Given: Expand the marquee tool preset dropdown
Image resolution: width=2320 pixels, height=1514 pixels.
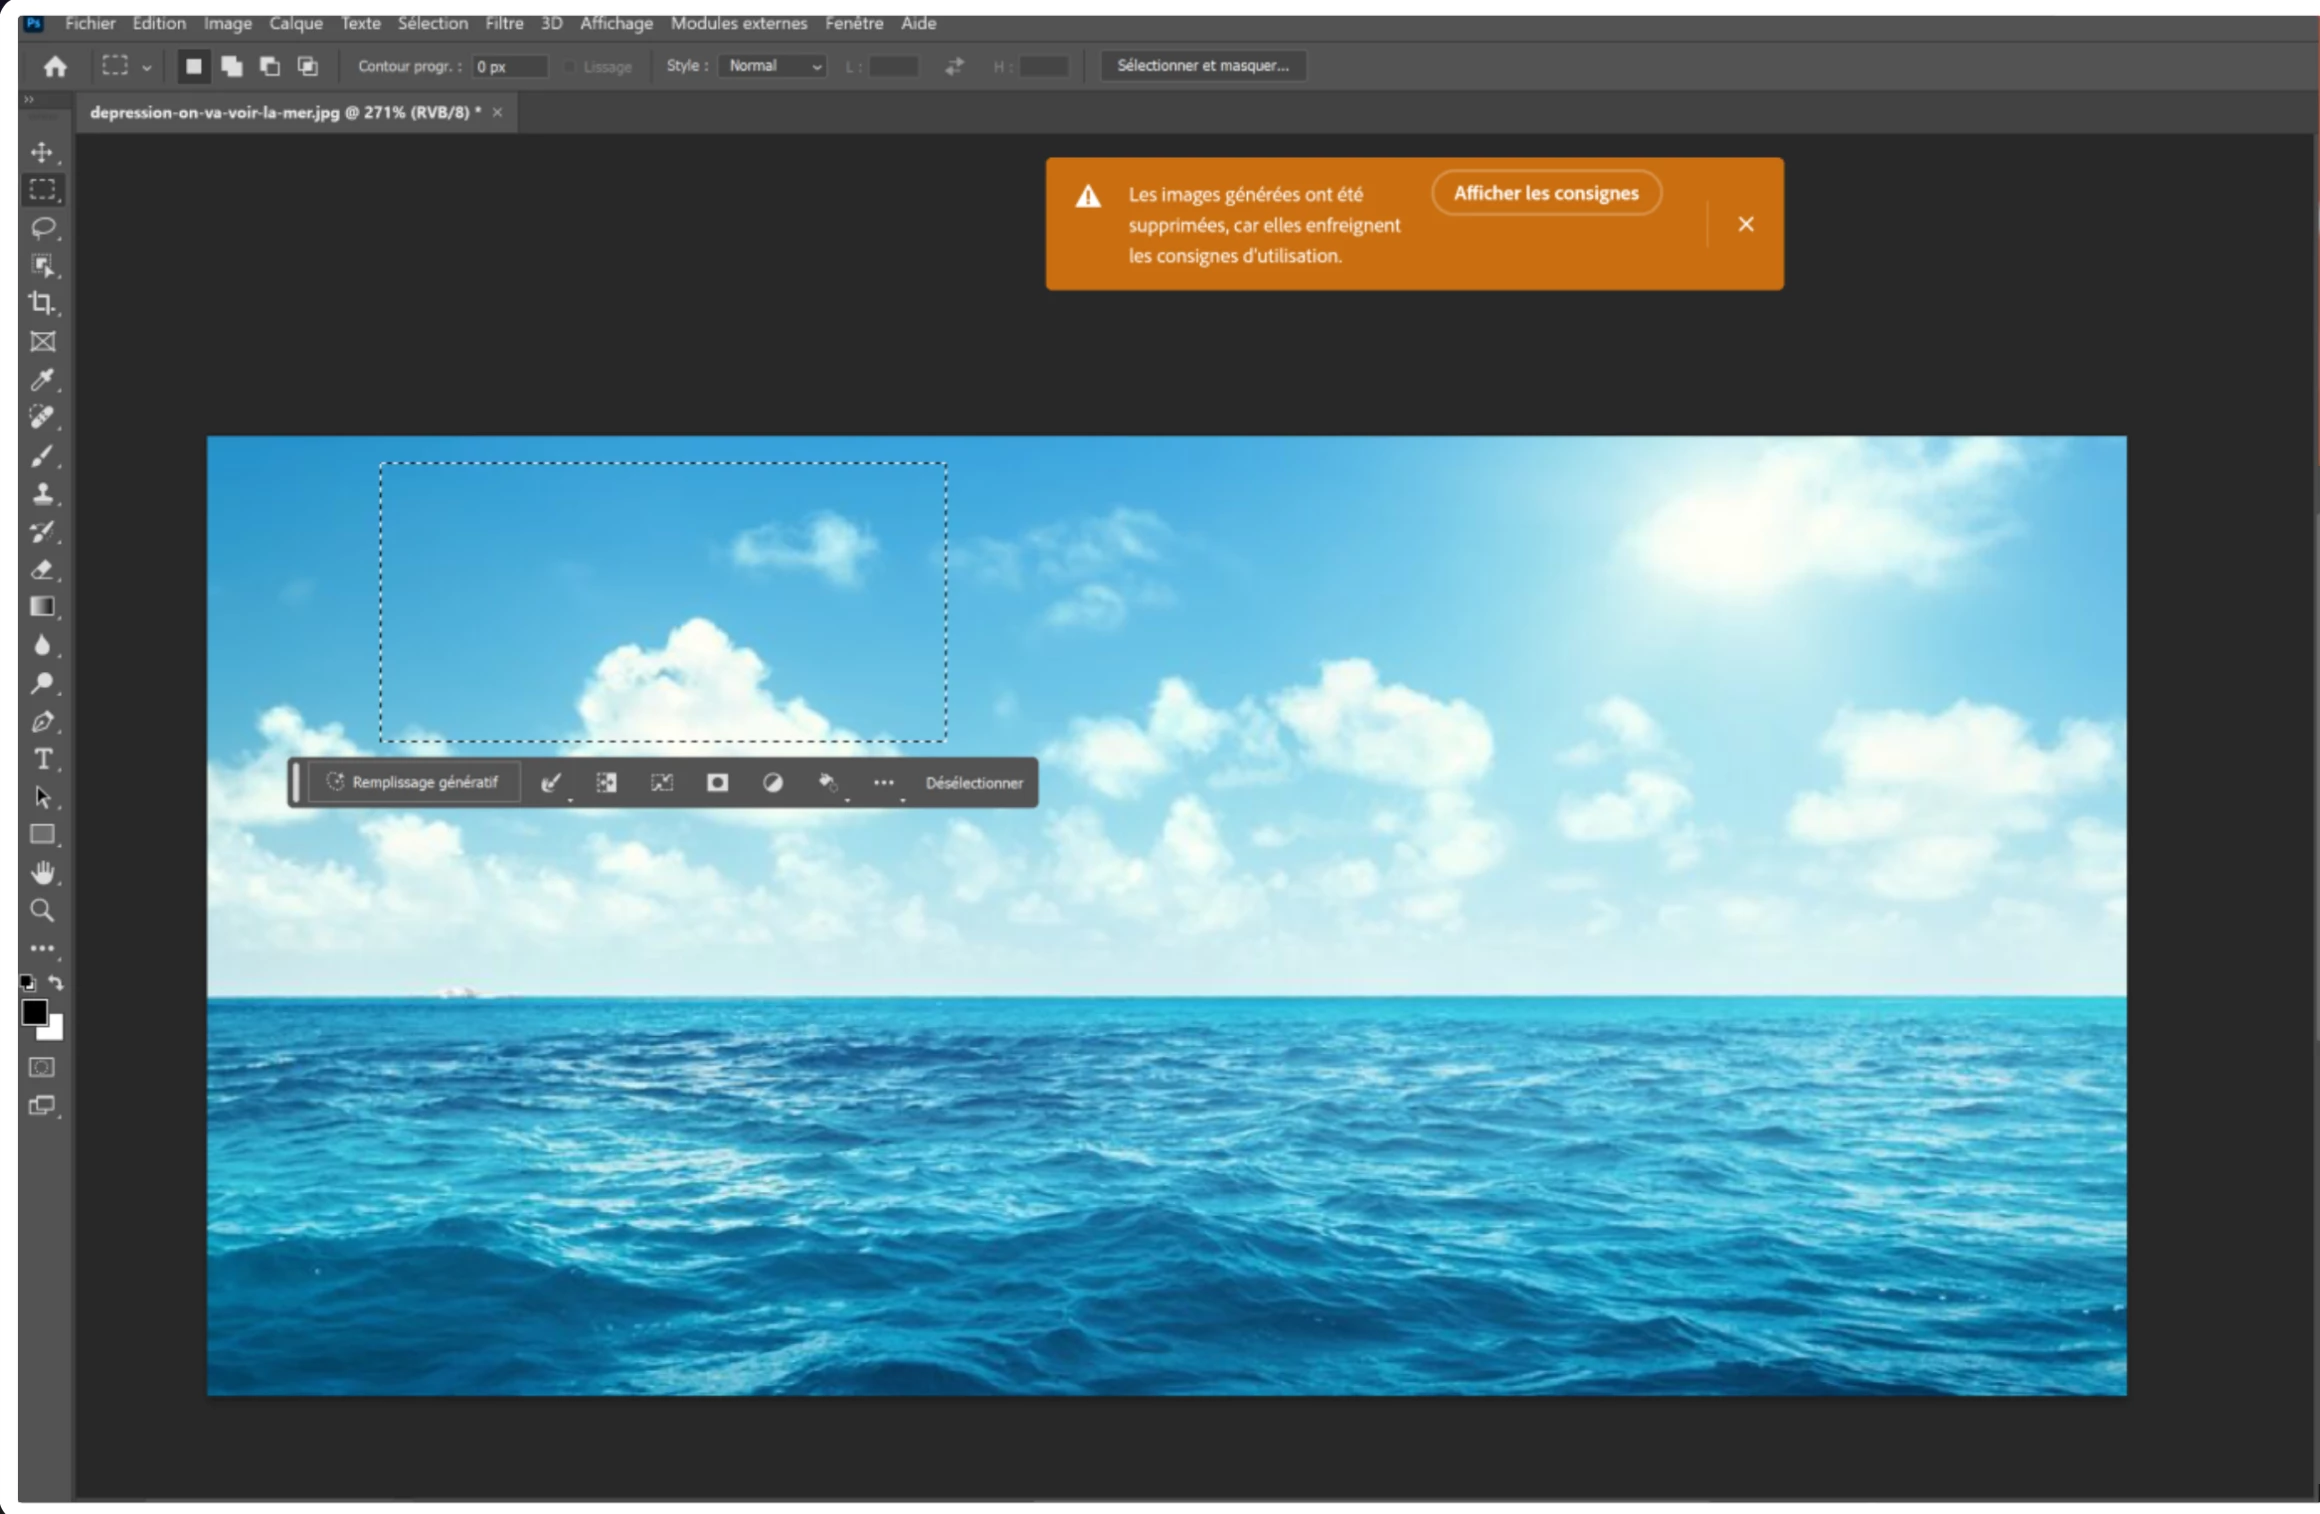Looking at the screenshot, I should pos(146,67).
